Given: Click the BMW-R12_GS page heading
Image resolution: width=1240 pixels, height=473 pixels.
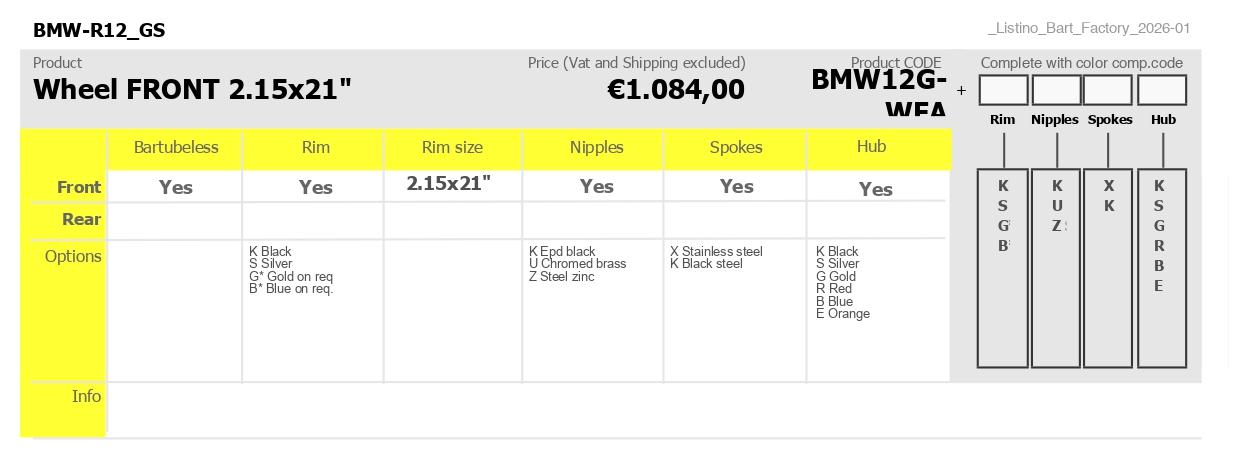Looking at the screenshot, I should [99, 30].
